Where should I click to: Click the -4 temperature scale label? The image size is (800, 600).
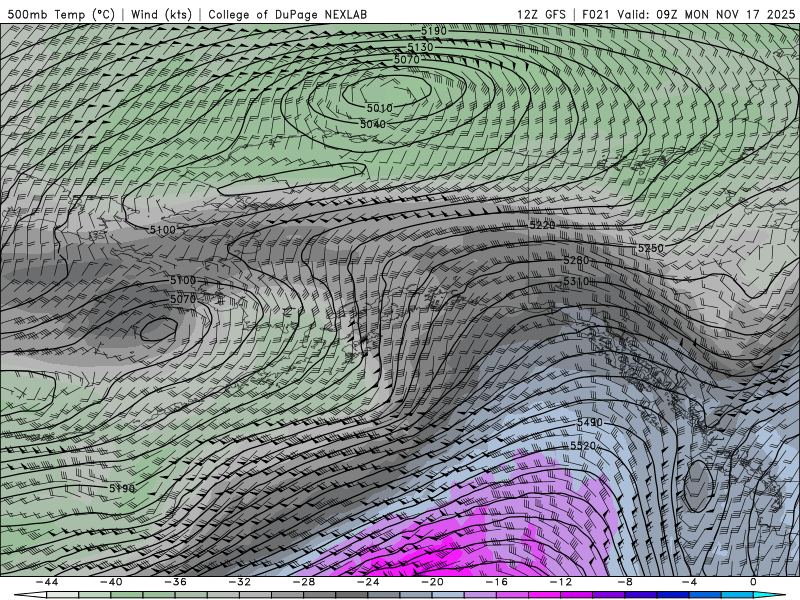[689, 582]
